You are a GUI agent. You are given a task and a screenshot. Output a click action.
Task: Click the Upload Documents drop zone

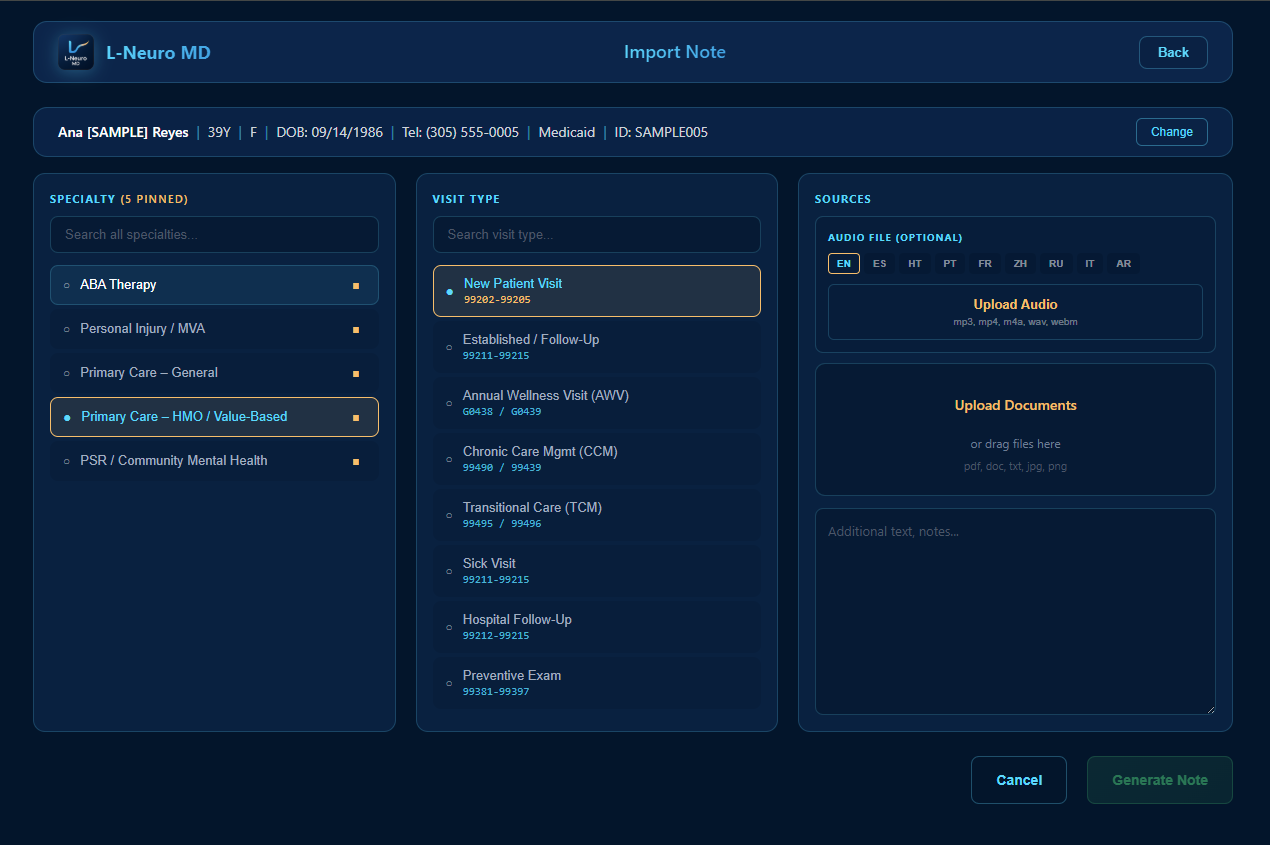(x=1015, y=429)
